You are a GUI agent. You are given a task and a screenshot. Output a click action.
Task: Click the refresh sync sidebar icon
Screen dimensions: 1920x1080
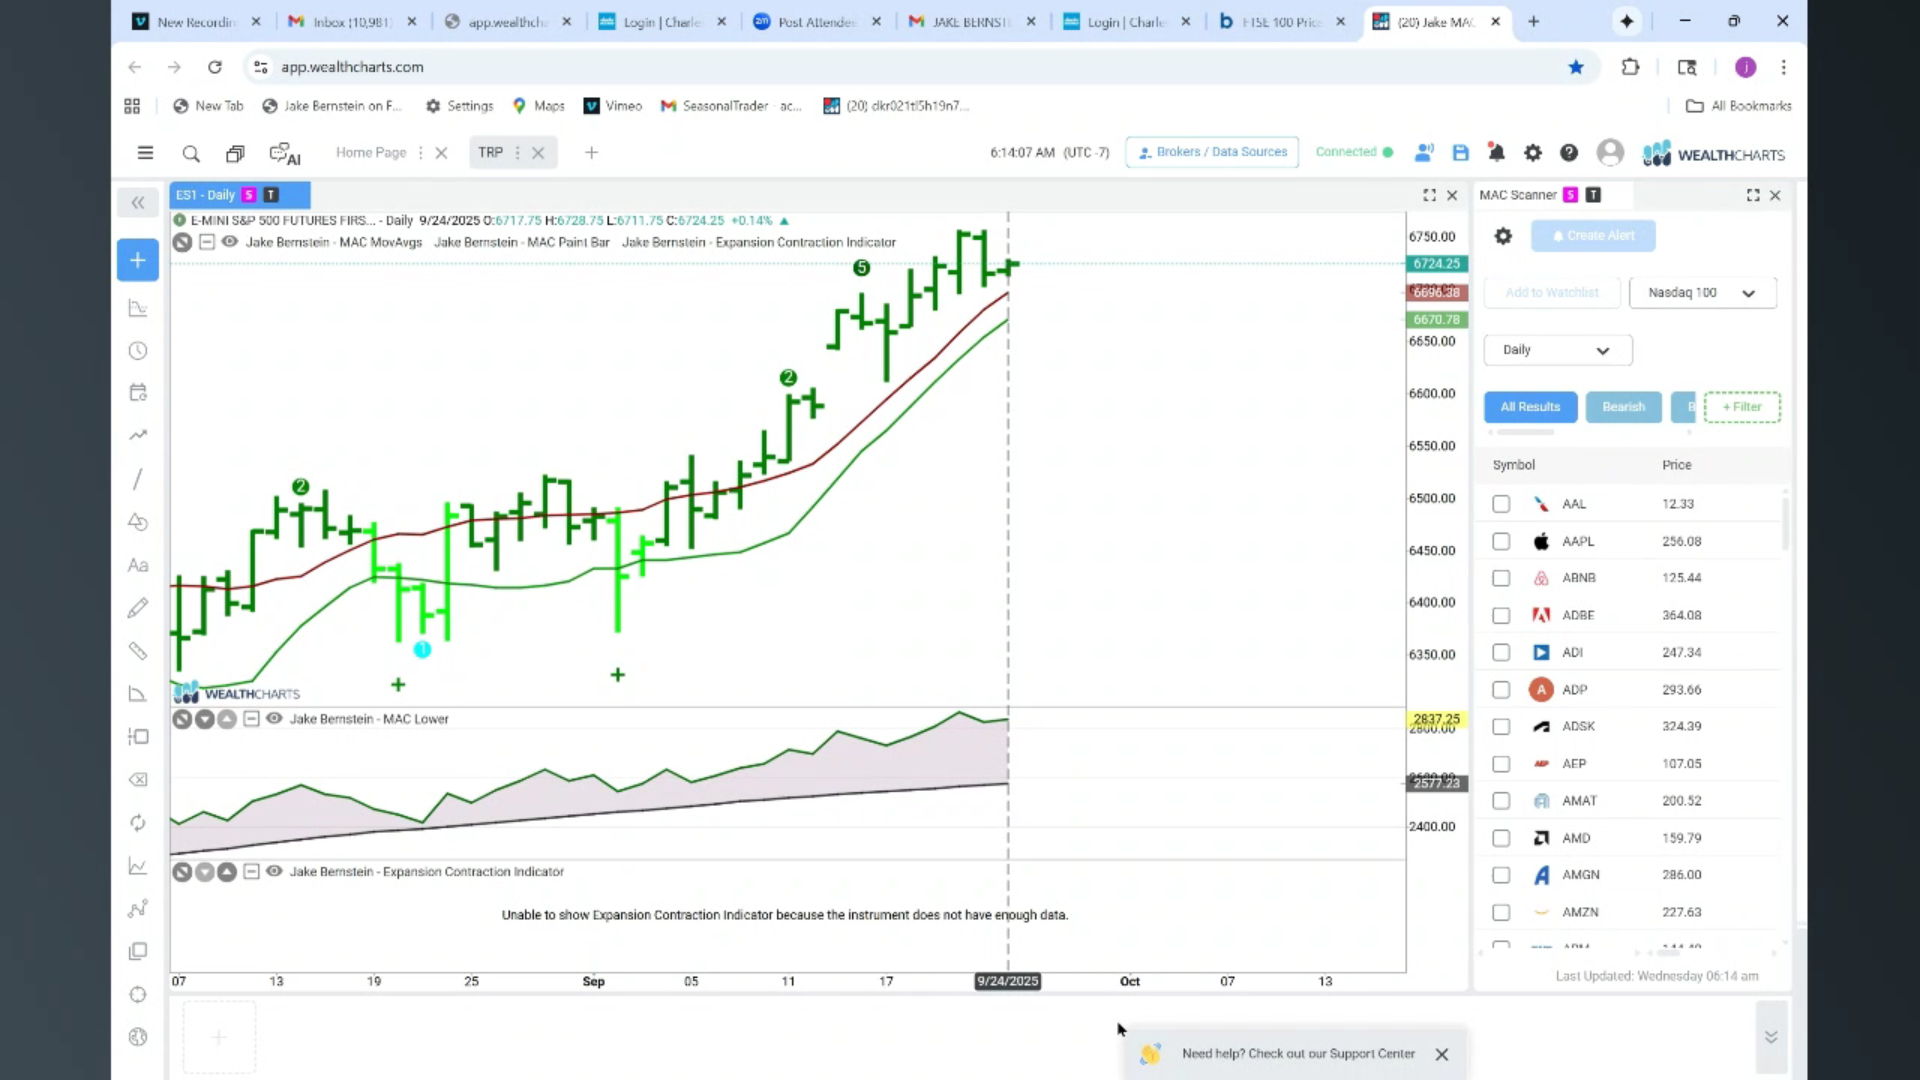coord(138,823)
